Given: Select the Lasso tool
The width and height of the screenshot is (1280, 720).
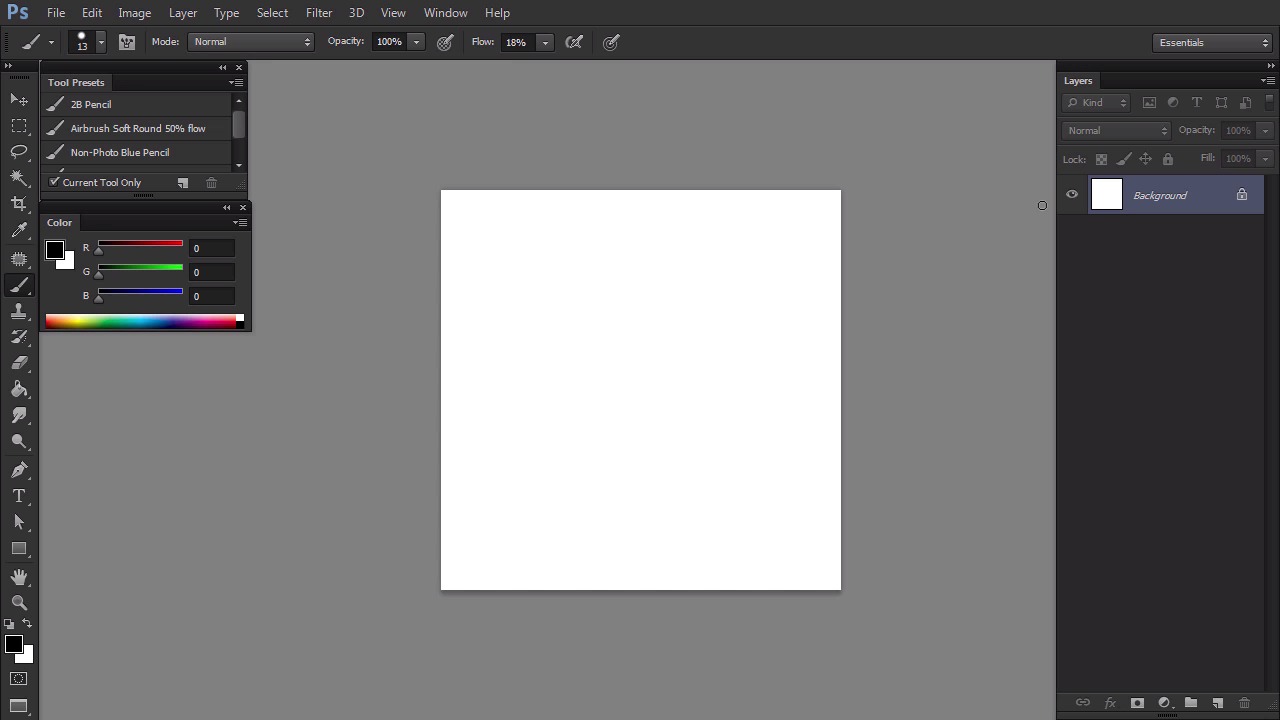Looking at the screenshot, I should 19,152.
